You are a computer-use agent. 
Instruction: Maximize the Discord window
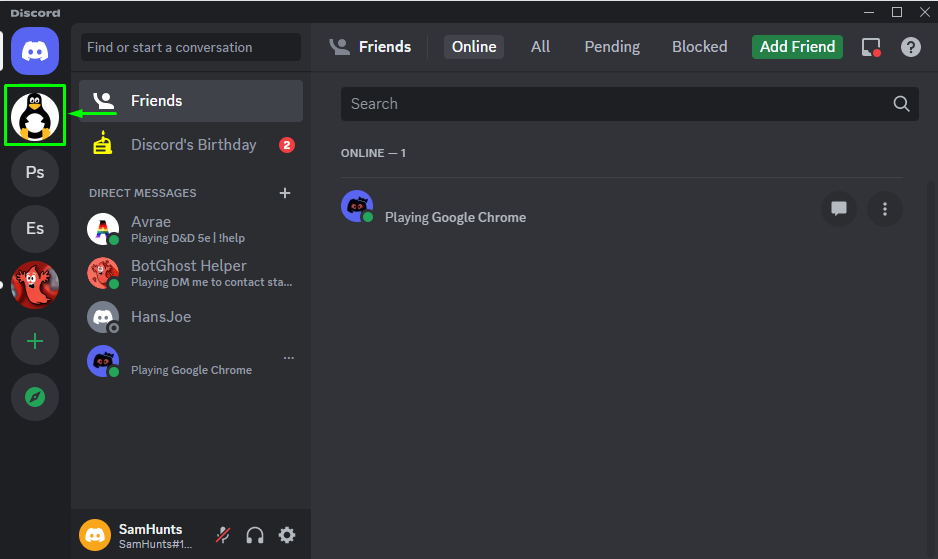click(897, 12)
